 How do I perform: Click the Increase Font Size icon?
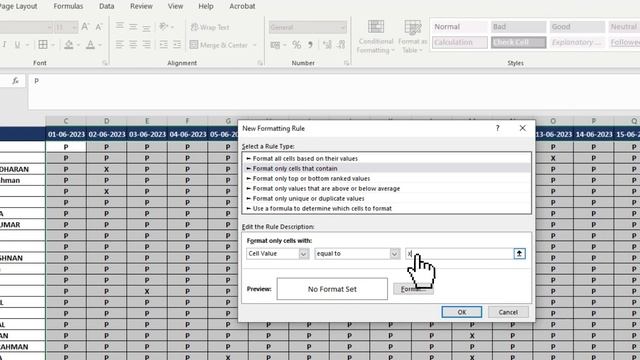click(x=85, y=27)
